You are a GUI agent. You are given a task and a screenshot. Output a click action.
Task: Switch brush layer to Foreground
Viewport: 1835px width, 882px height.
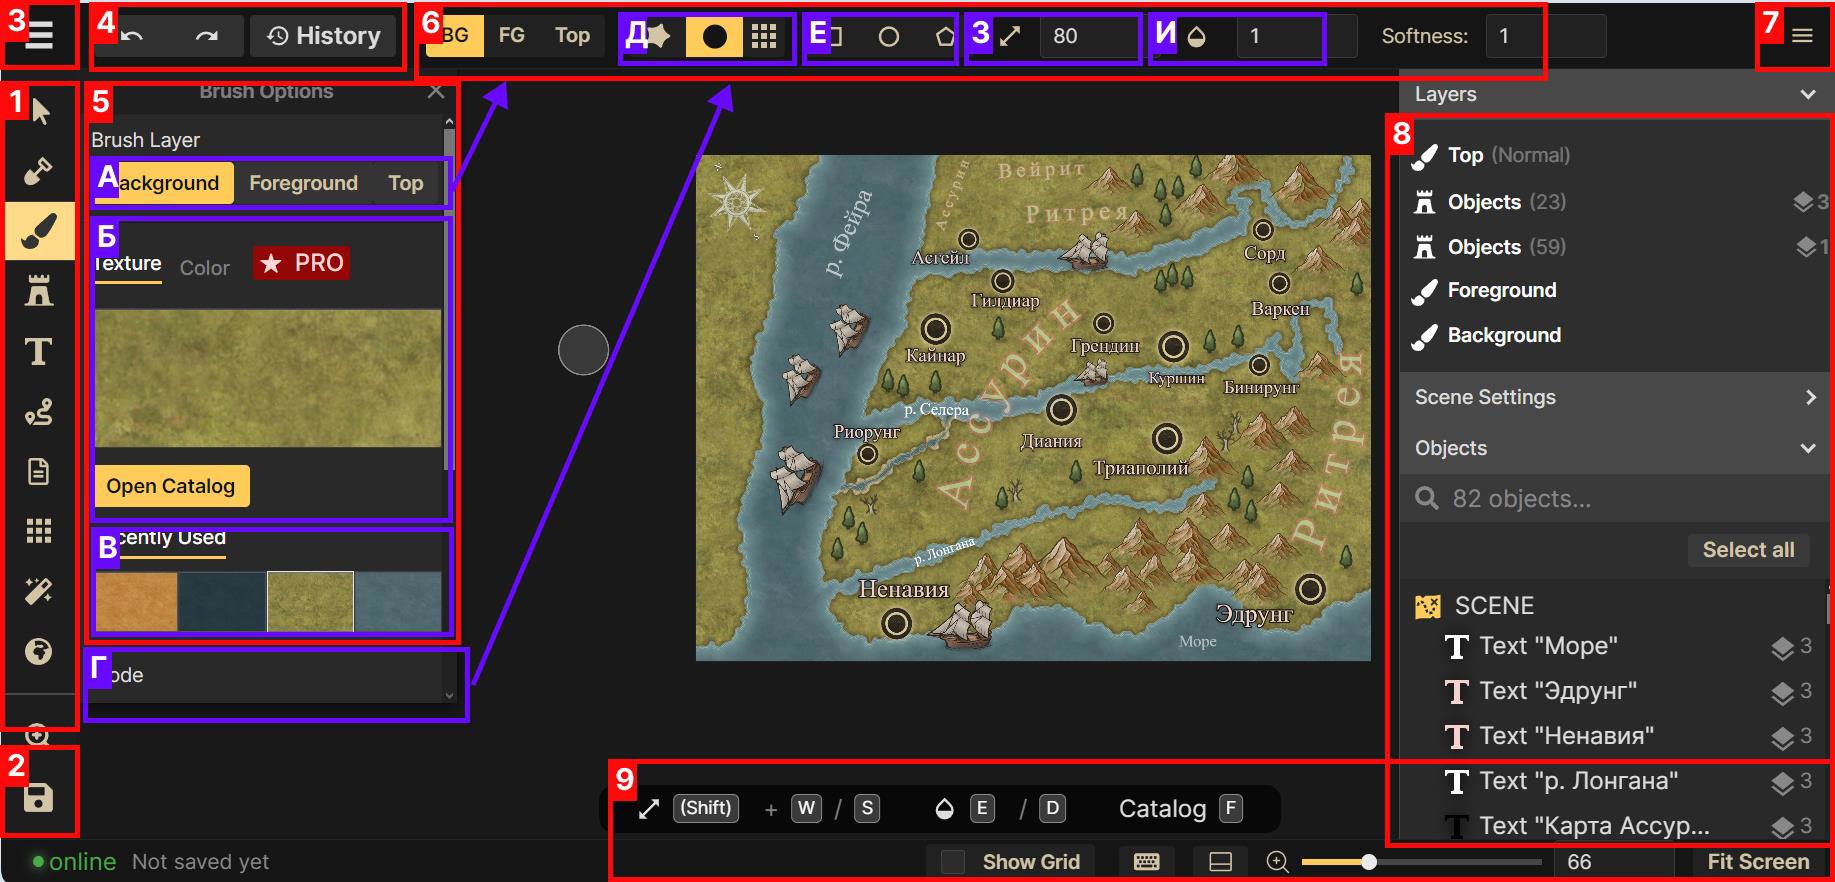[x=303, y=183]
